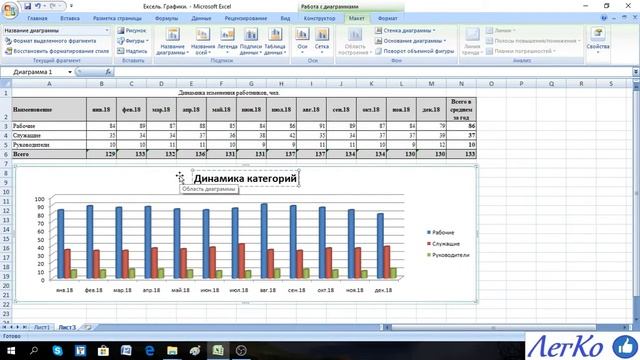Screen dimensions: 640x360
Task: Switch to the Разметка страницы tab
Action: coord(117,18)
